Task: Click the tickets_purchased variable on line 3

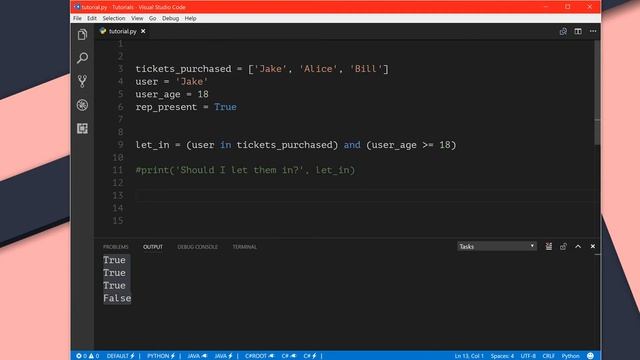Action: pyautogui.click(x=183, y=69)
